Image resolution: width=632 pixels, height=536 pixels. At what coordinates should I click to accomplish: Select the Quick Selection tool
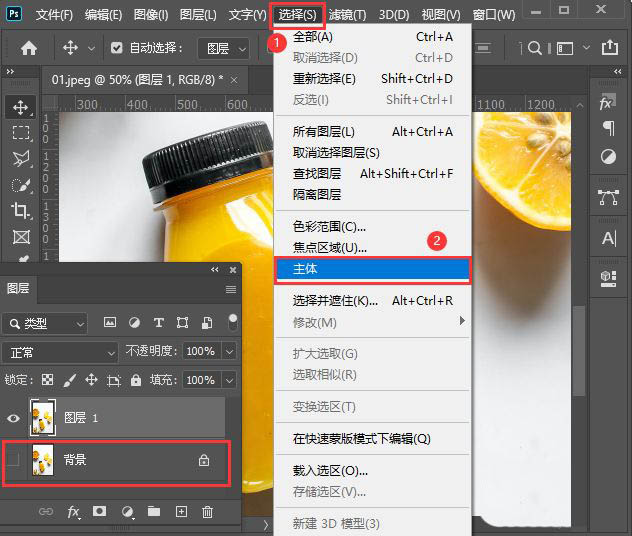(21, 185)
